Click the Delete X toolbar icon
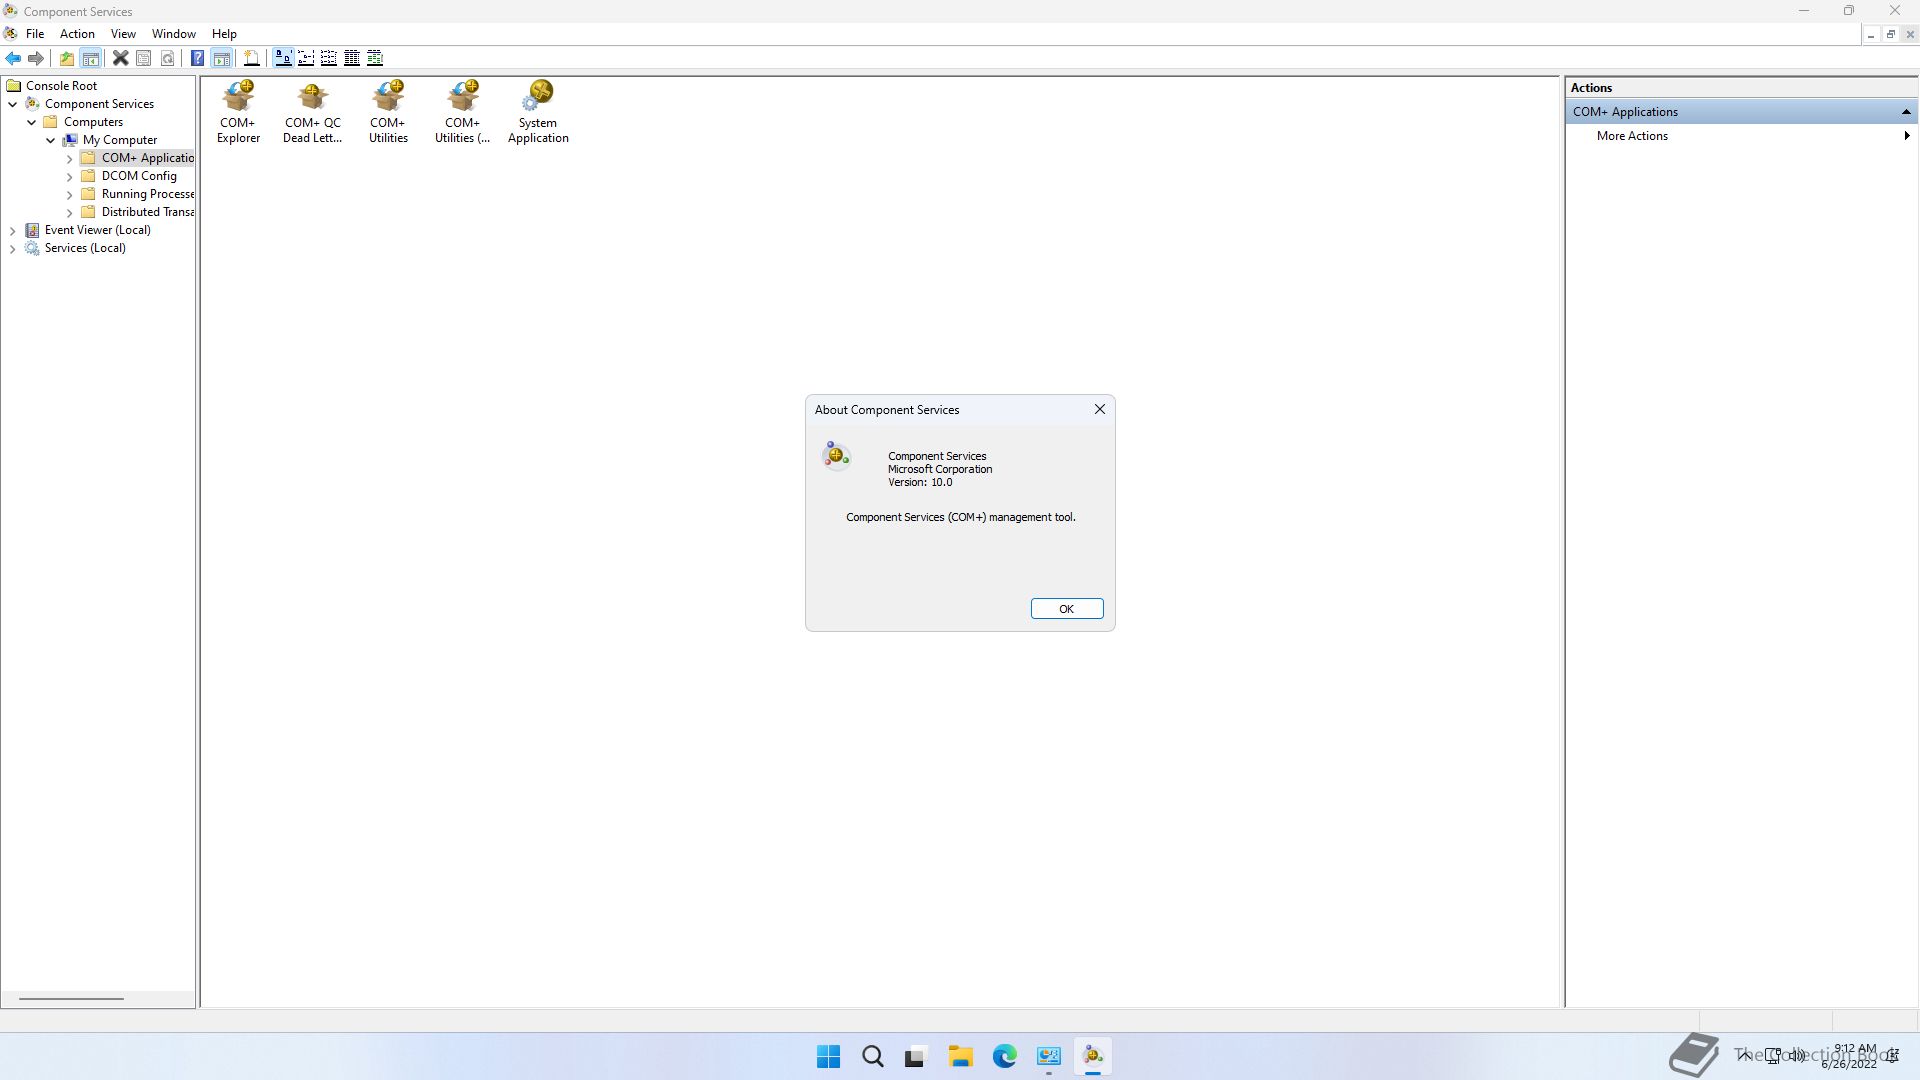Viewport: 1920px width, 1080px height. [x=120, y=58]
